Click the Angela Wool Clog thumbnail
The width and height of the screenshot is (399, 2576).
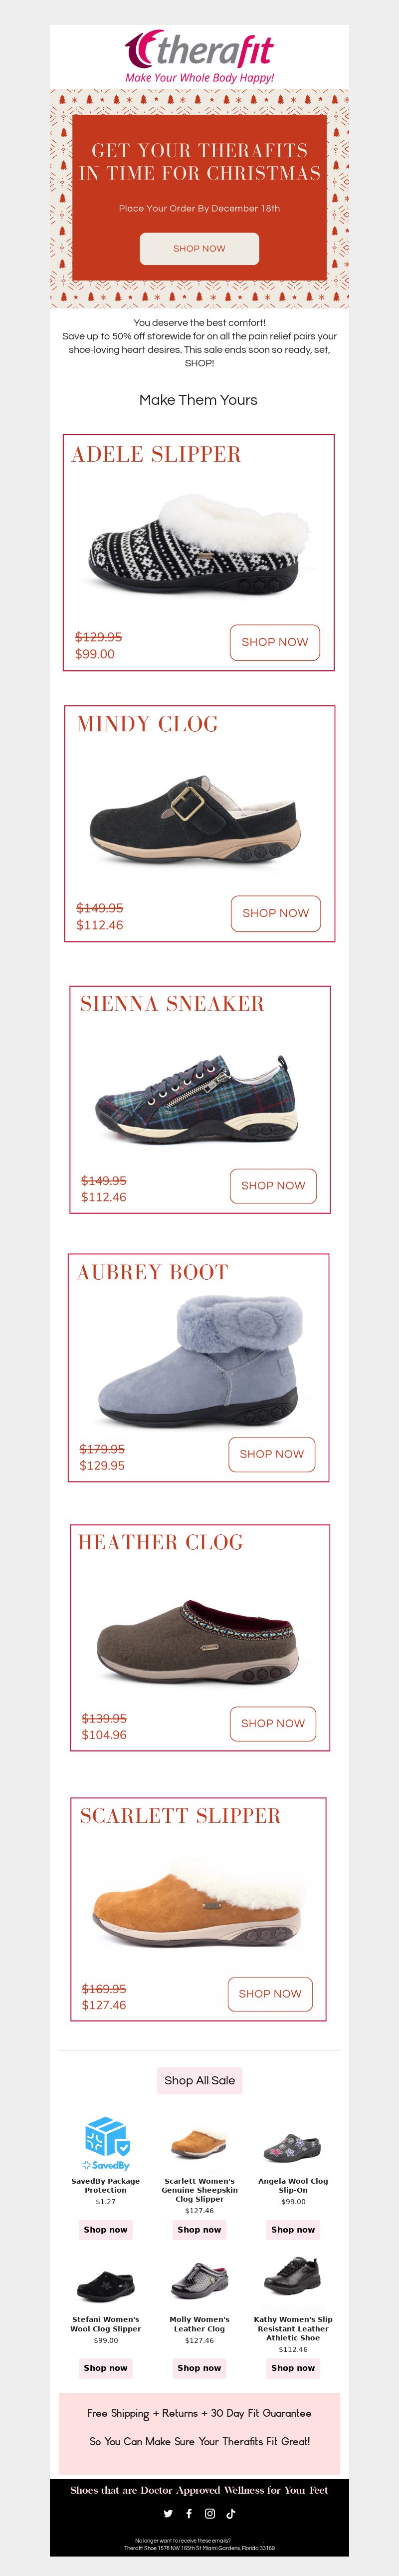click(x=293, y=2145)
